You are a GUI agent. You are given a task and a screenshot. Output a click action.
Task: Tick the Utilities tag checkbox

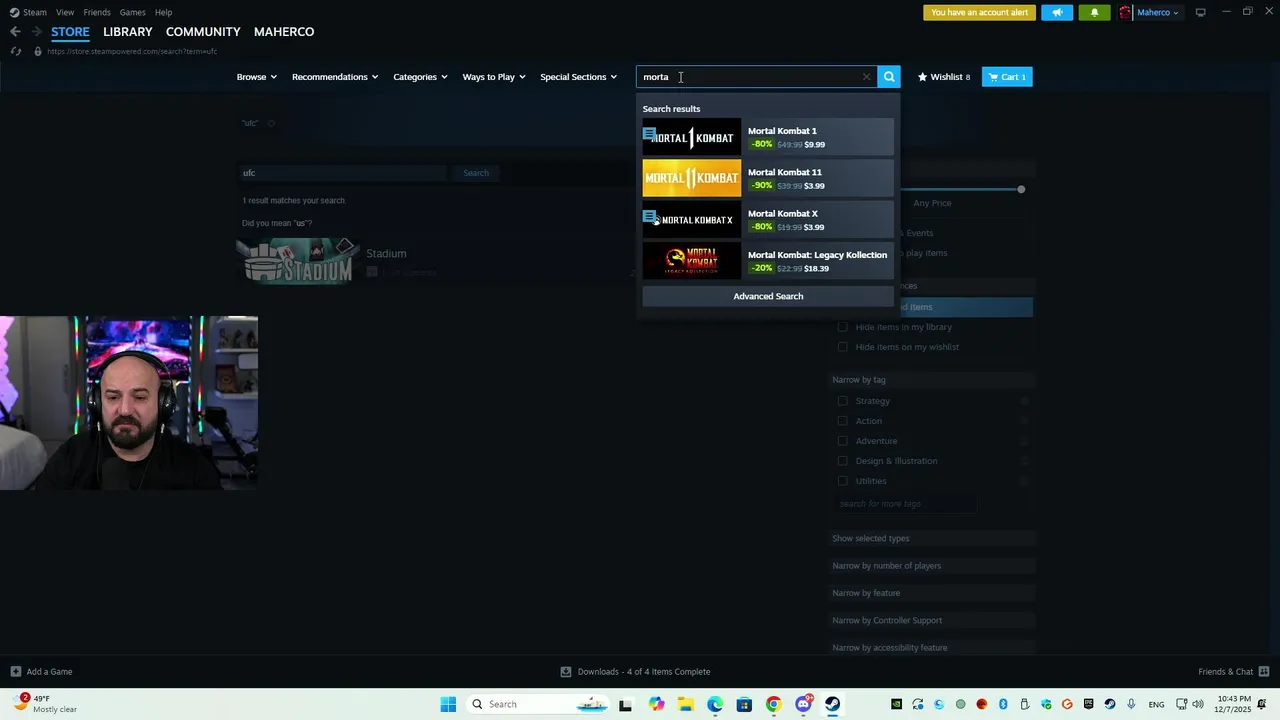pyautogui.click(x=842, y=481)
